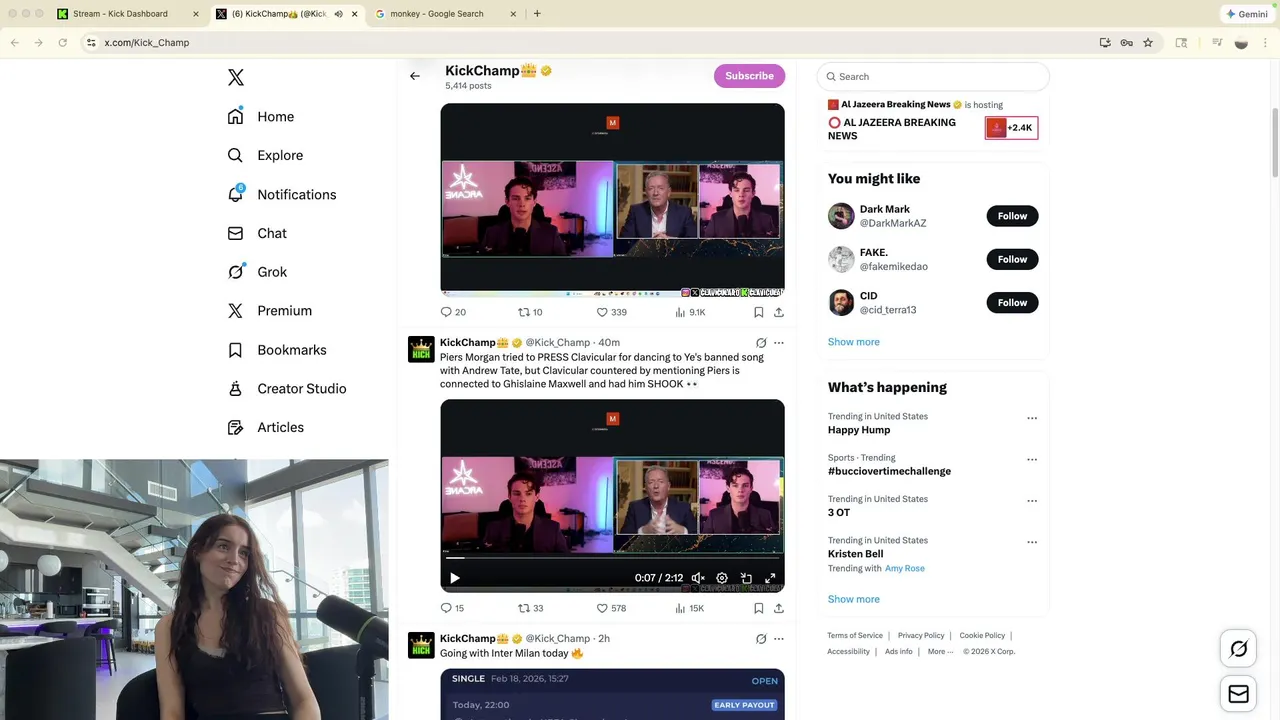View analytics showing 9.1K views

pos(690,312)
